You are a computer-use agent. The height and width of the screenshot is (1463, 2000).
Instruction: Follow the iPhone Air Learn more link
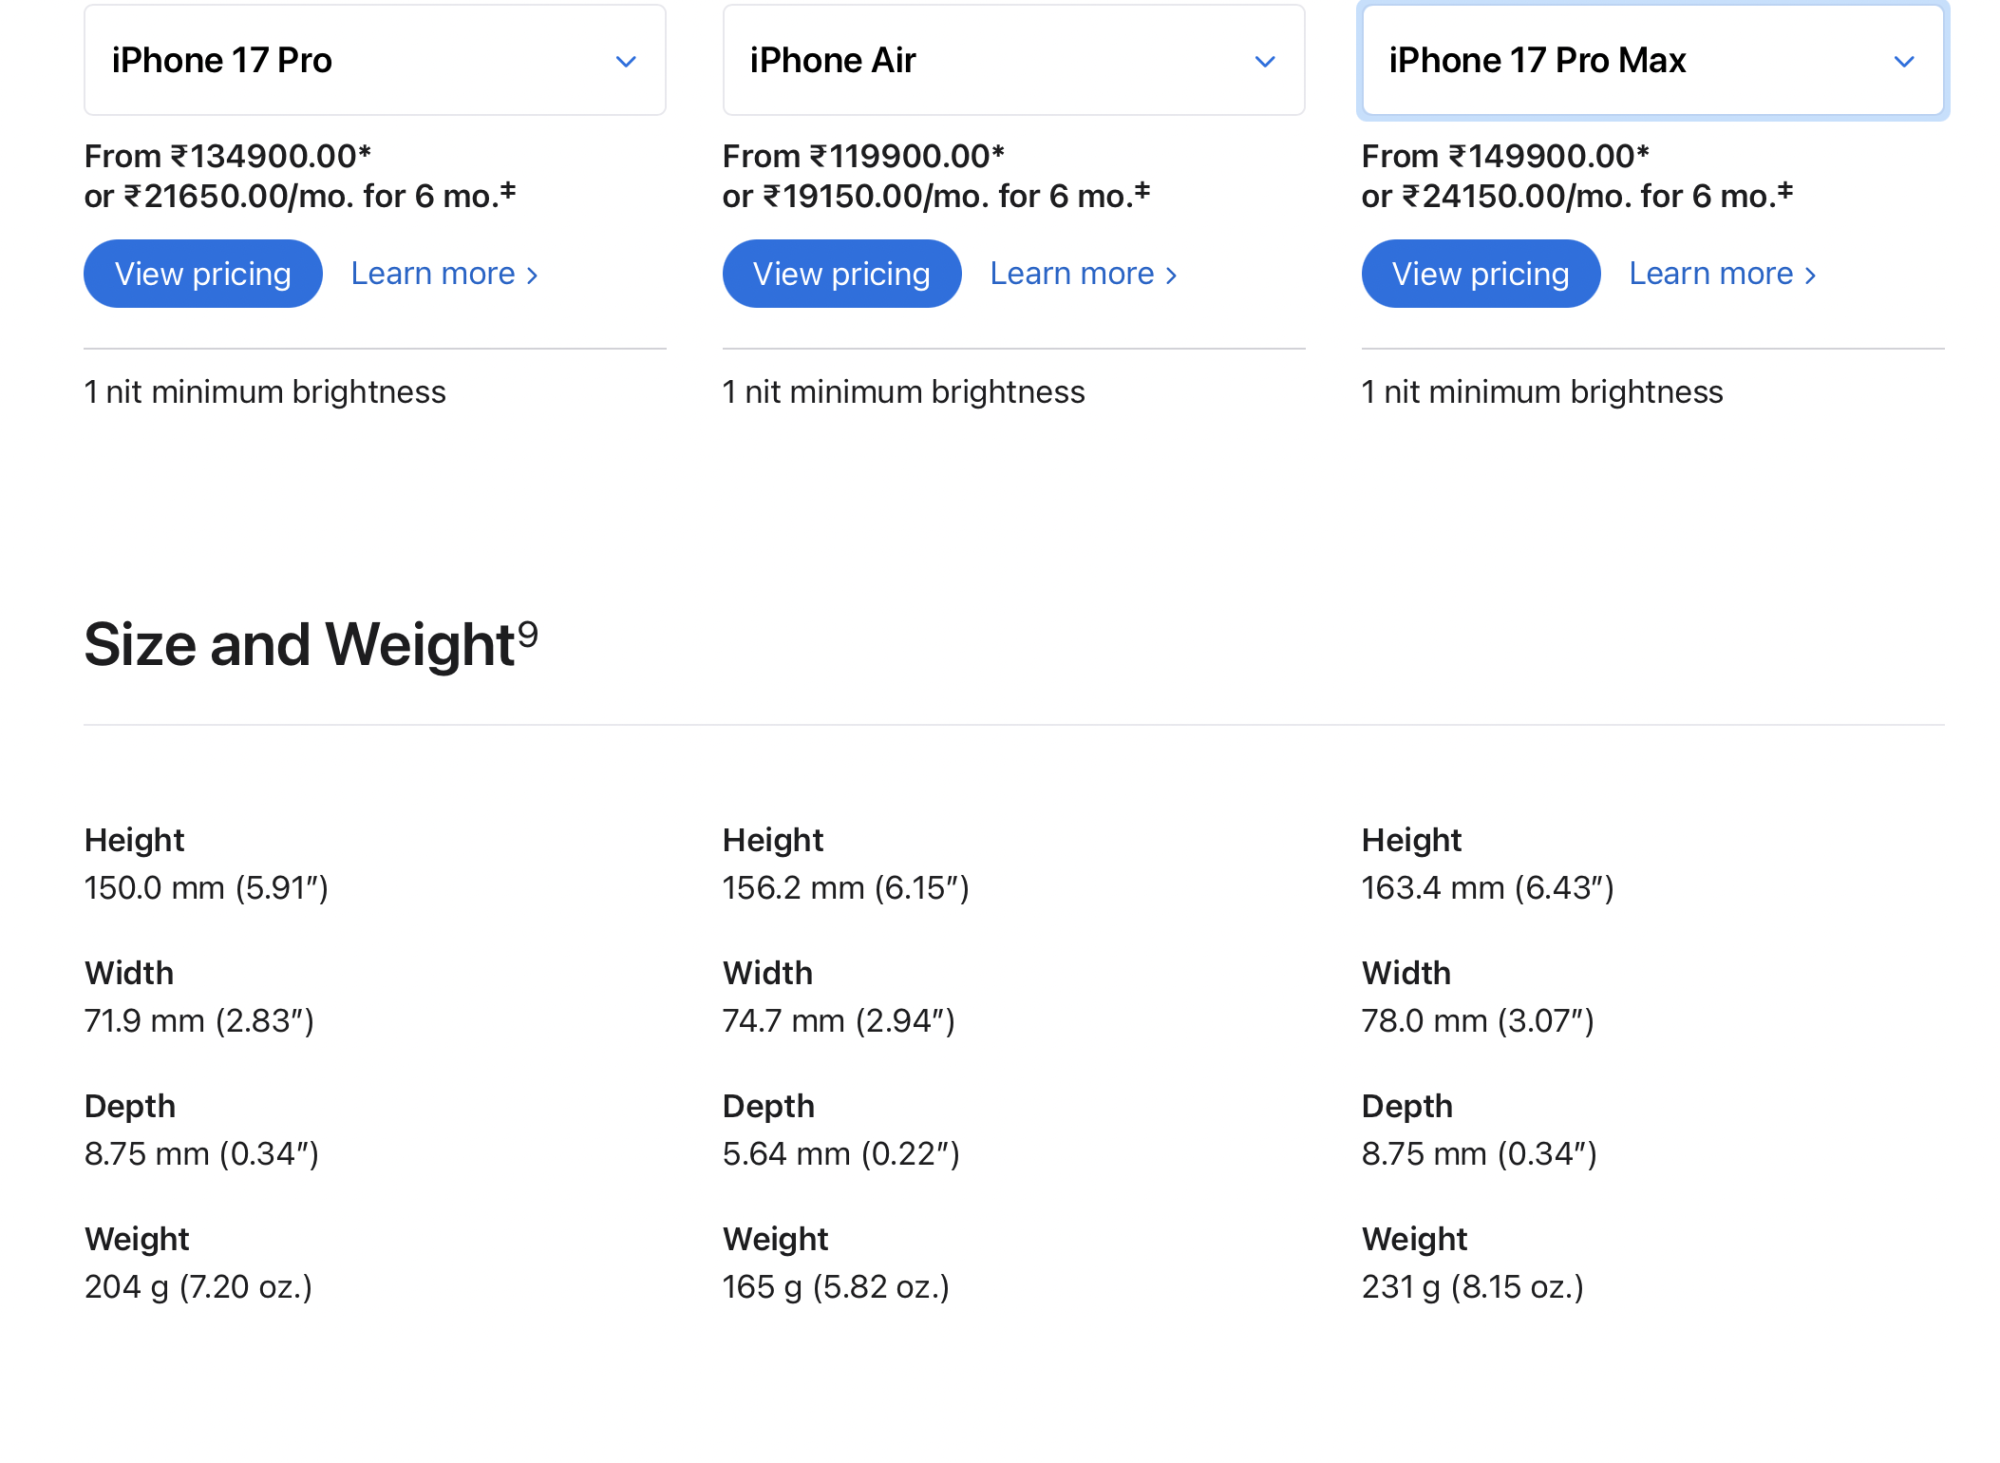point(1083,274)
